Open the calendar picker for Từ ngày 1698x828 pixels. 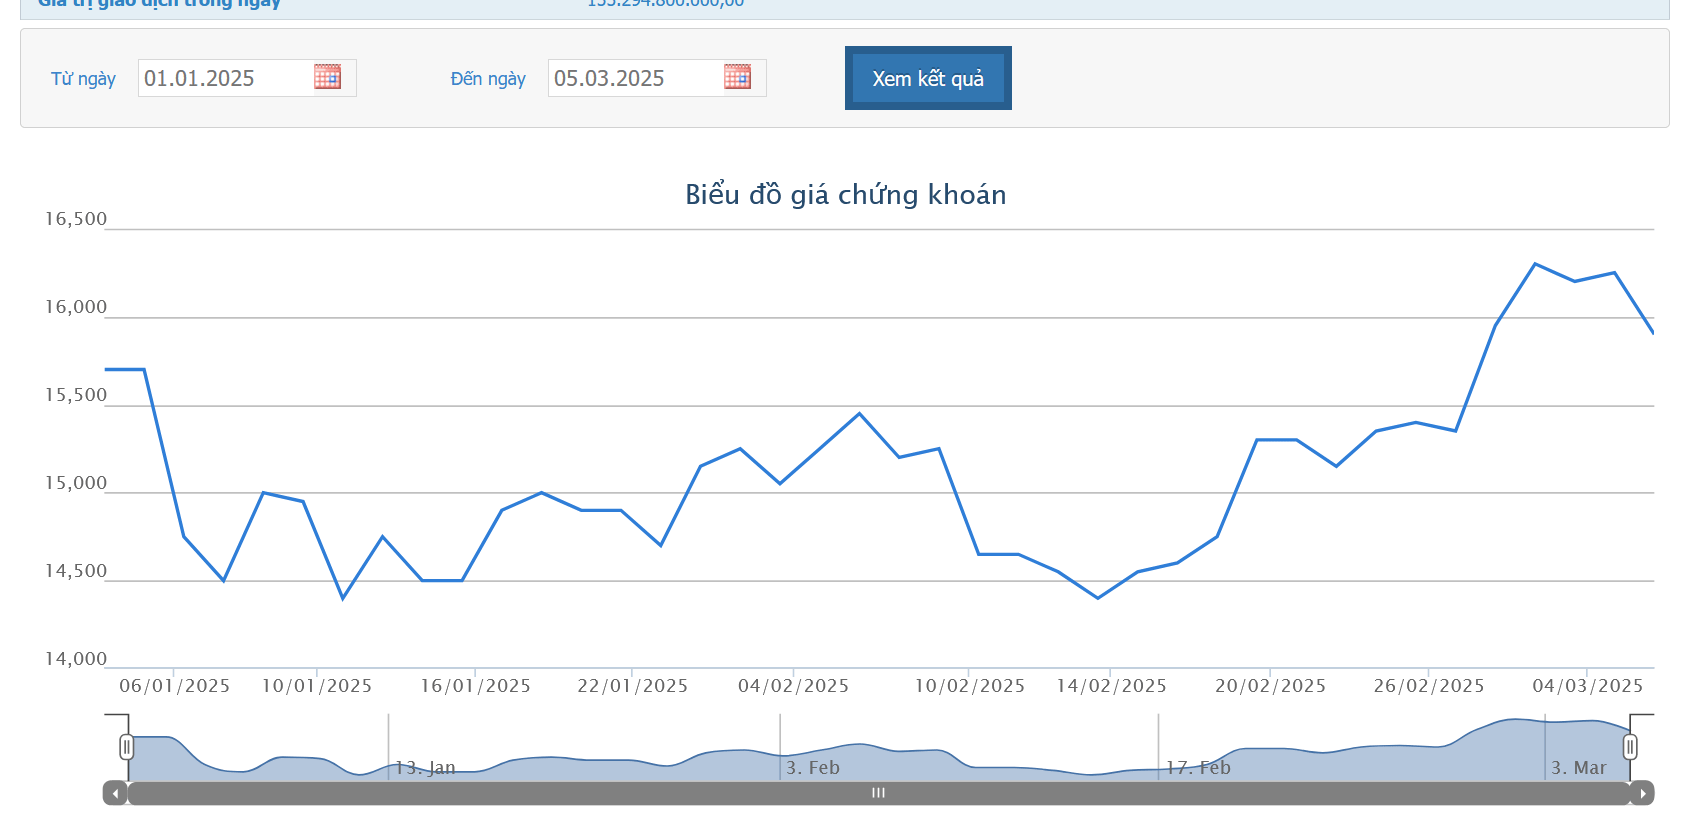coord(327,77)
